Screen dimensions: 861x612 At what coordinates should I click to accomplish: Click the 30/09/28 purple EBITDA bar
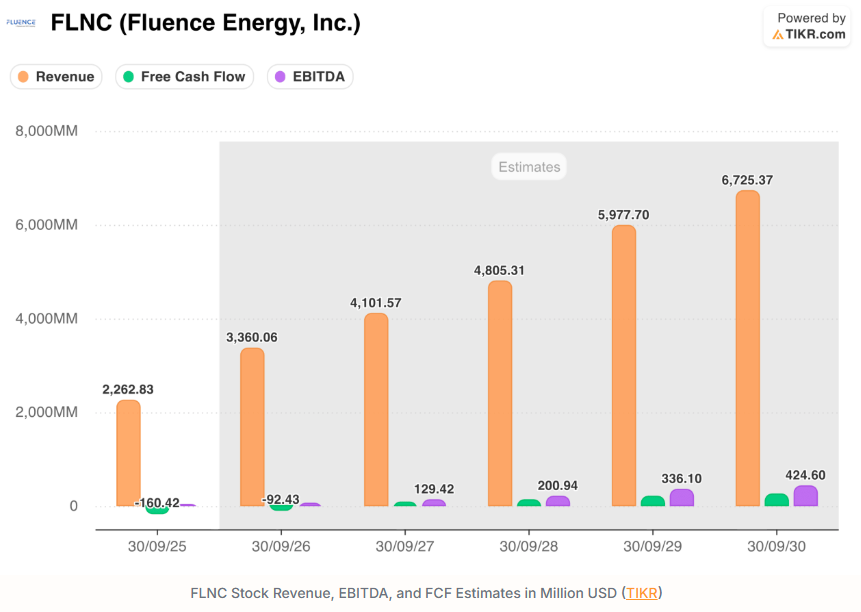tap(558, 501)
